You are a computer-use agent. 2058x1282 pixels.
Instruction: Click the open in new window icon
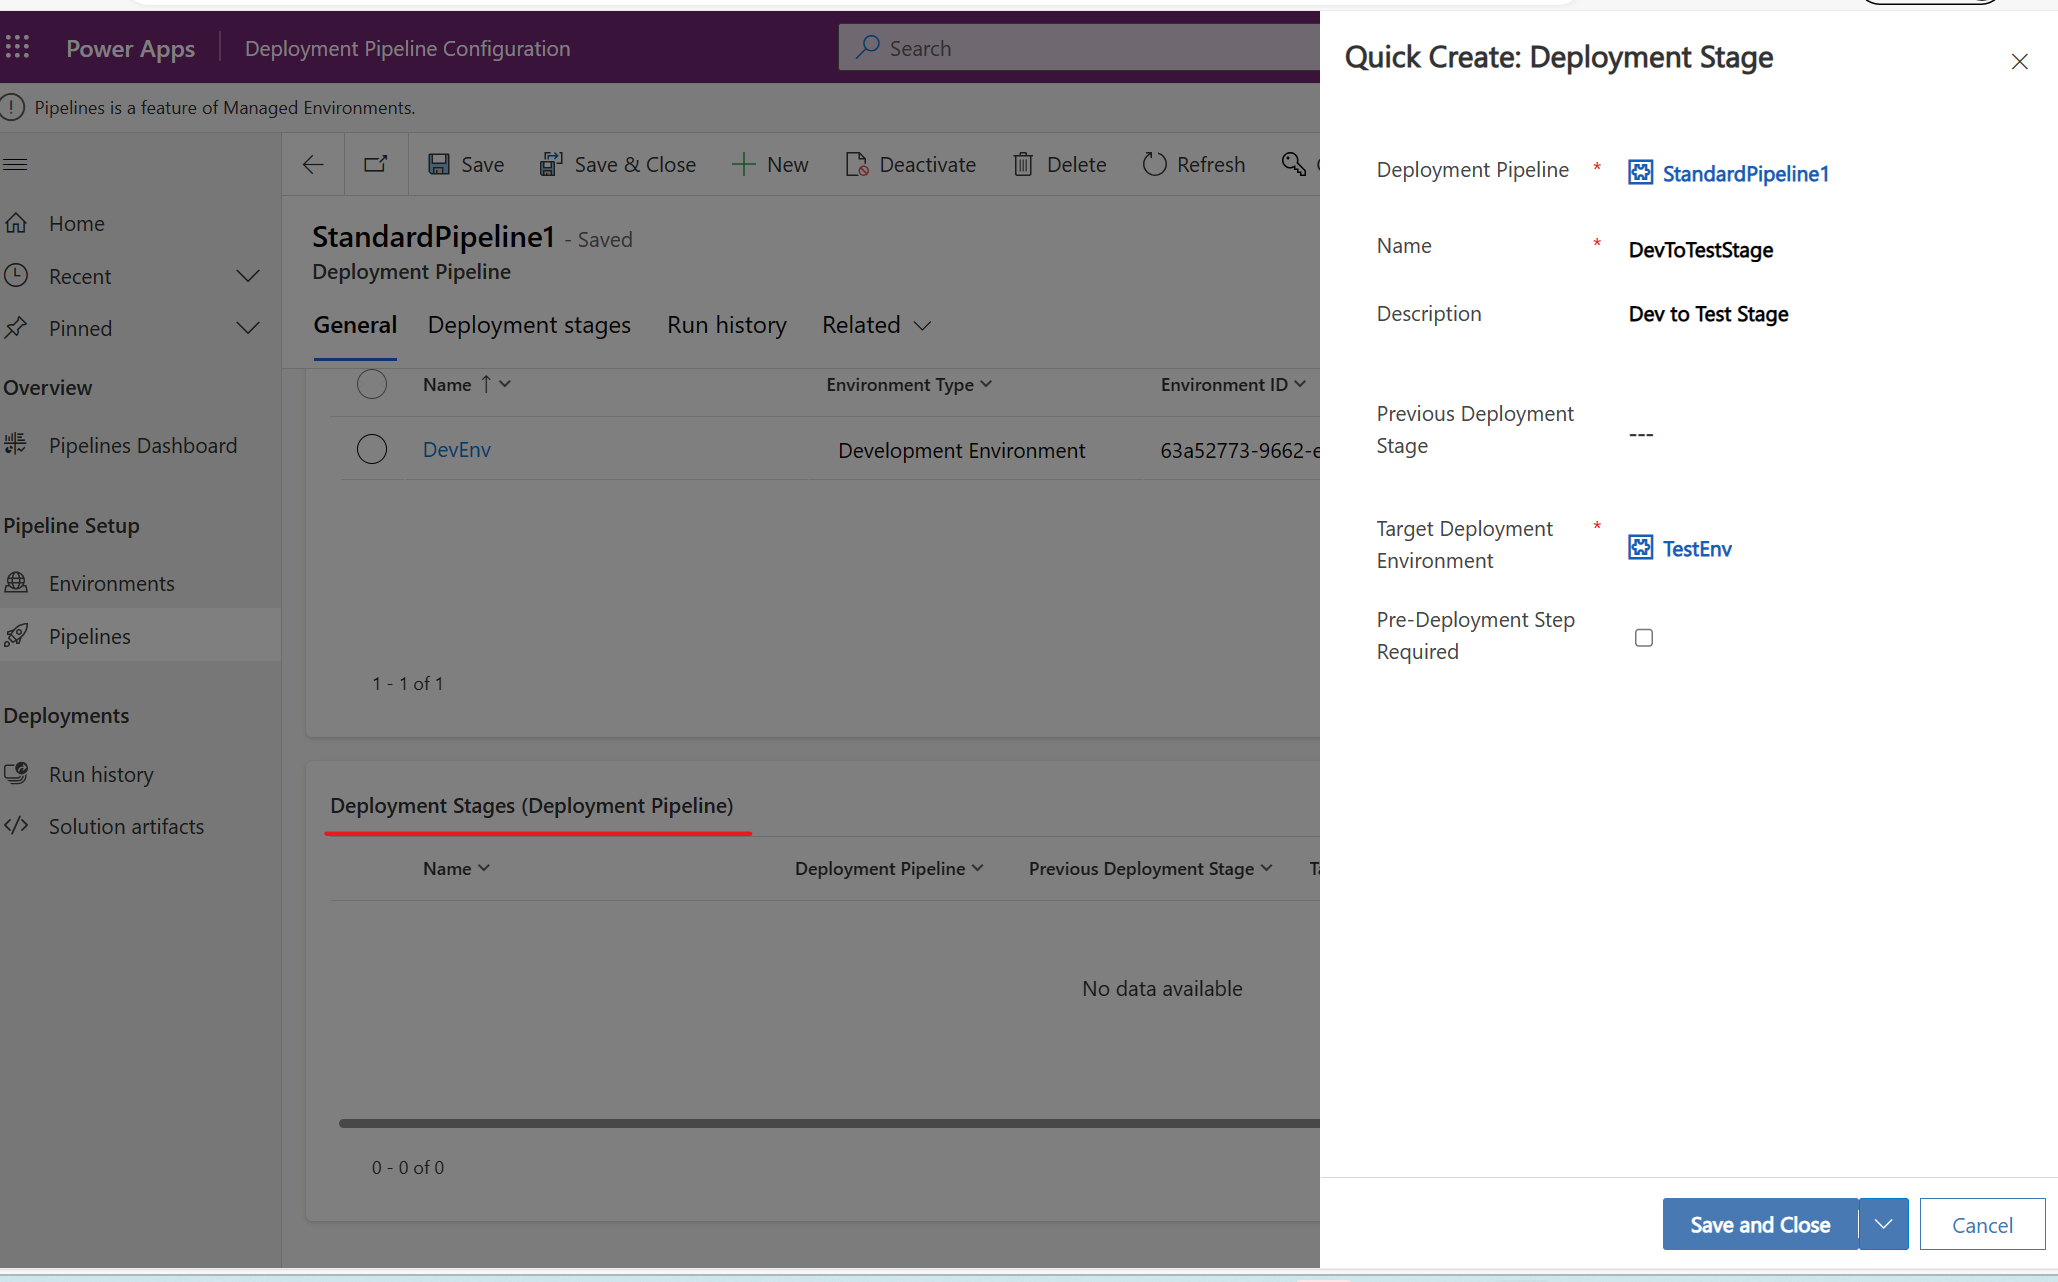[375, 165]
